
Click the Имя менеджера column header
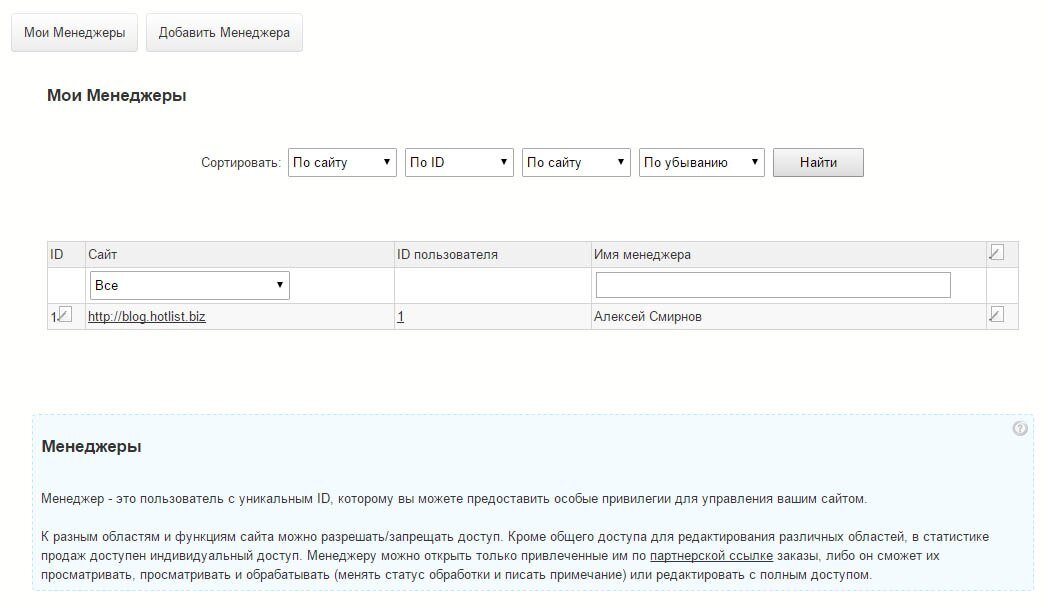(642, 255)
